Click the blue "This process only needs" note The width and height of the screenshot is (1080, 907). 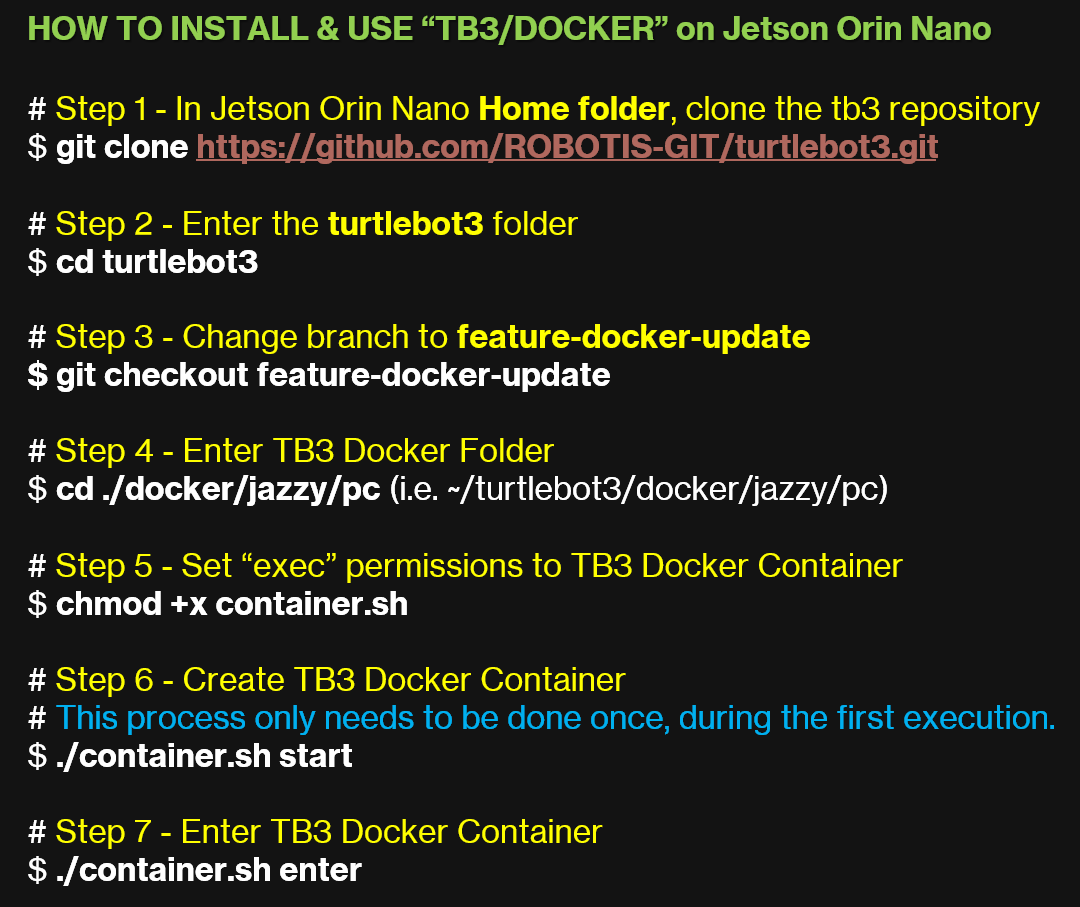tap(555, 718)
